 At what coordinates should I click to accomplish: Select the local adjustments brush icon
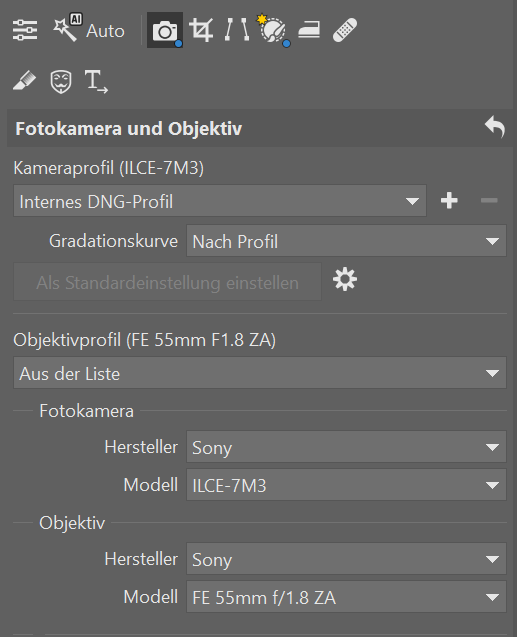tap(273, 30)
